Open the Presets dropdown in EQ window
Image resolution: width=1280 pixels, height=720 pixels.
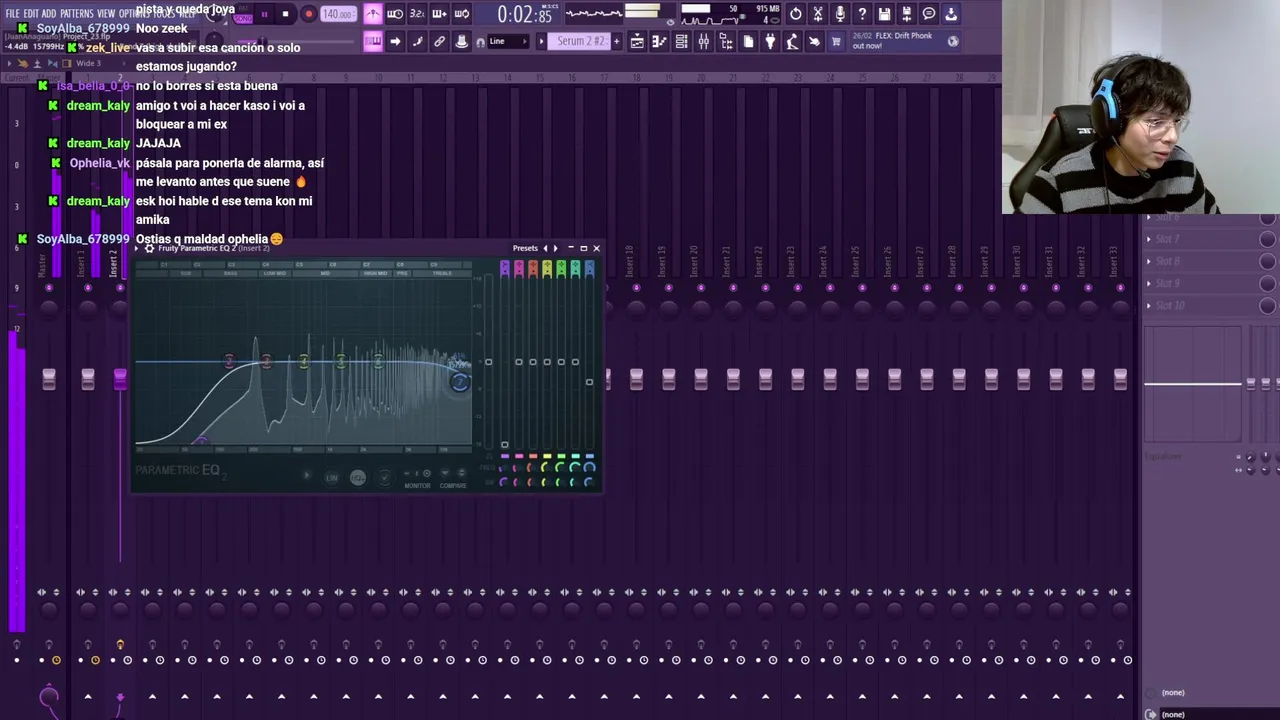click(x=525, y=248)
